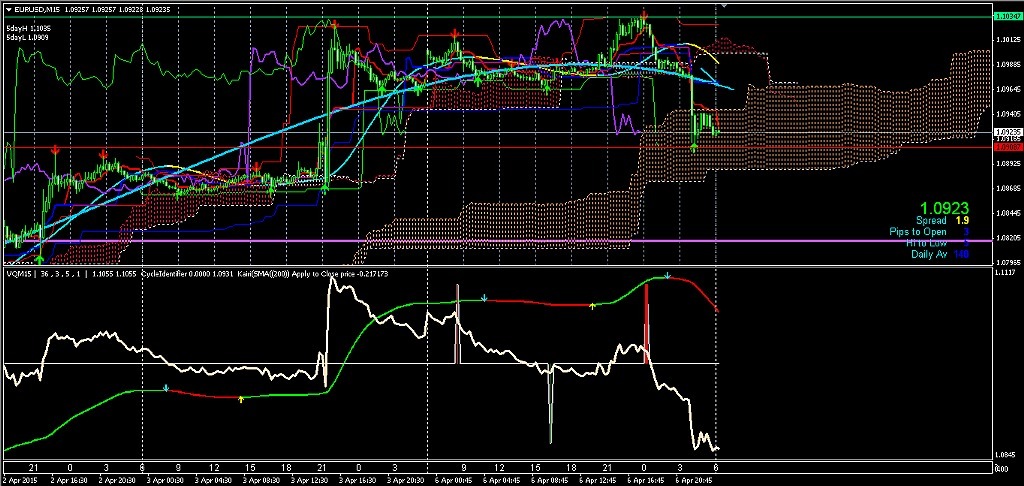Click the green 1.10347 price tag
1024x486 pixels.
point(1007,16)
